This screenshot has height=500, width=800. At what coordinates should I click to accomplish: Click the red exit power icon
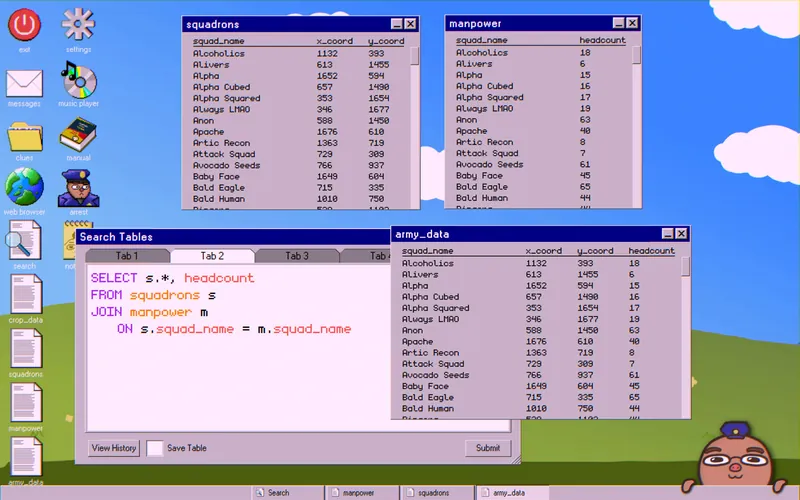coord(24,24)
